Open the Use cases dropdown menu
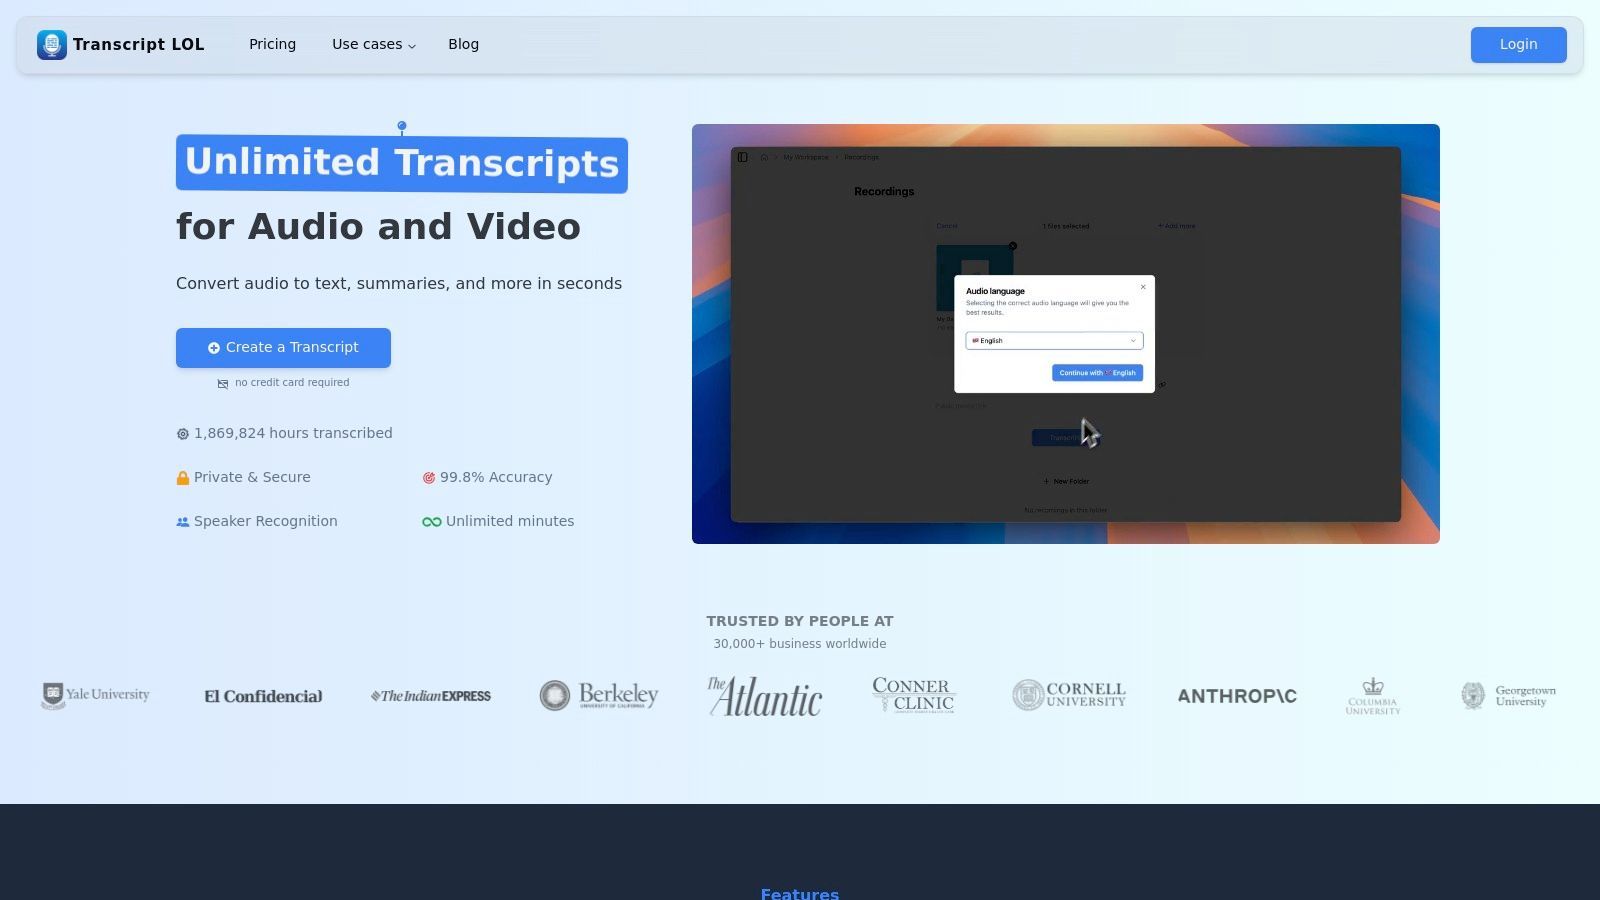Screen dimensions: 1600x900 372,44
